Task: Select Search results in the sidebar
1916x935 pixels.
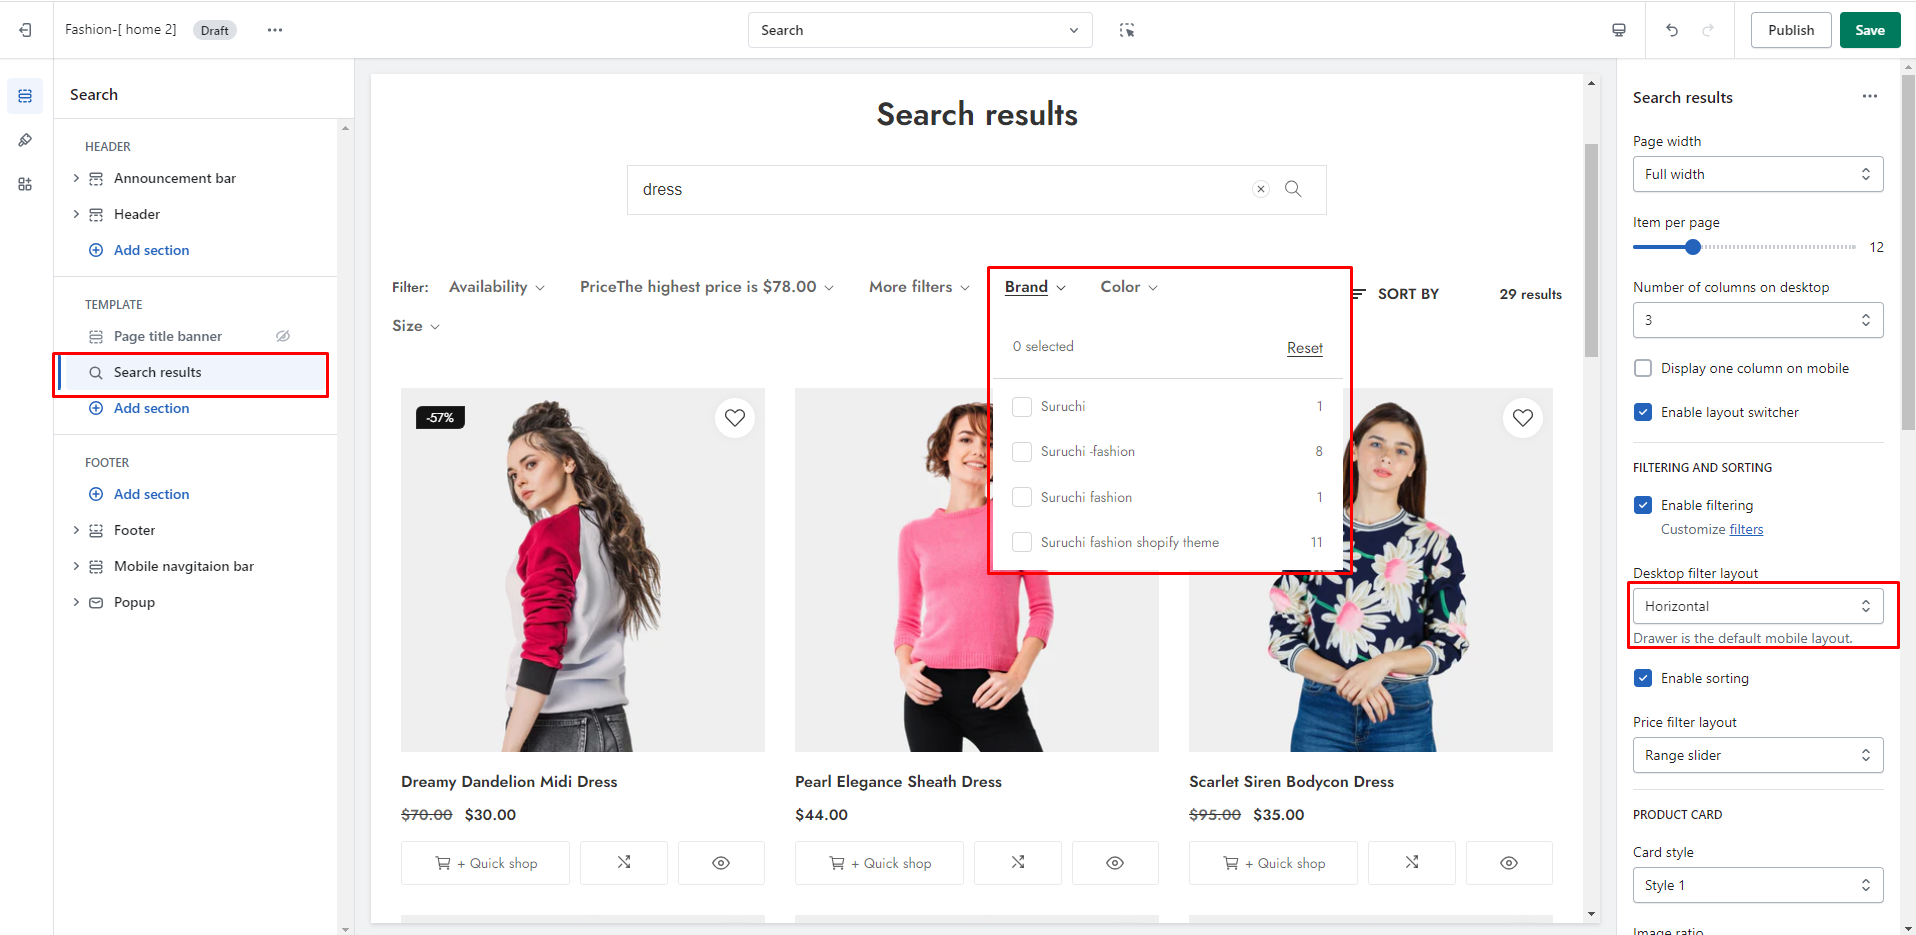Action: [x=192, y=372]
